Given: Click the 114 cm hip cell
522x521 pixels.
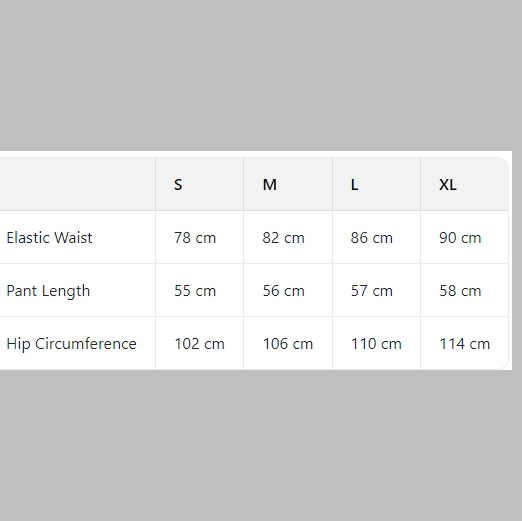Looking at the screenshot, I should coord(464,343).
